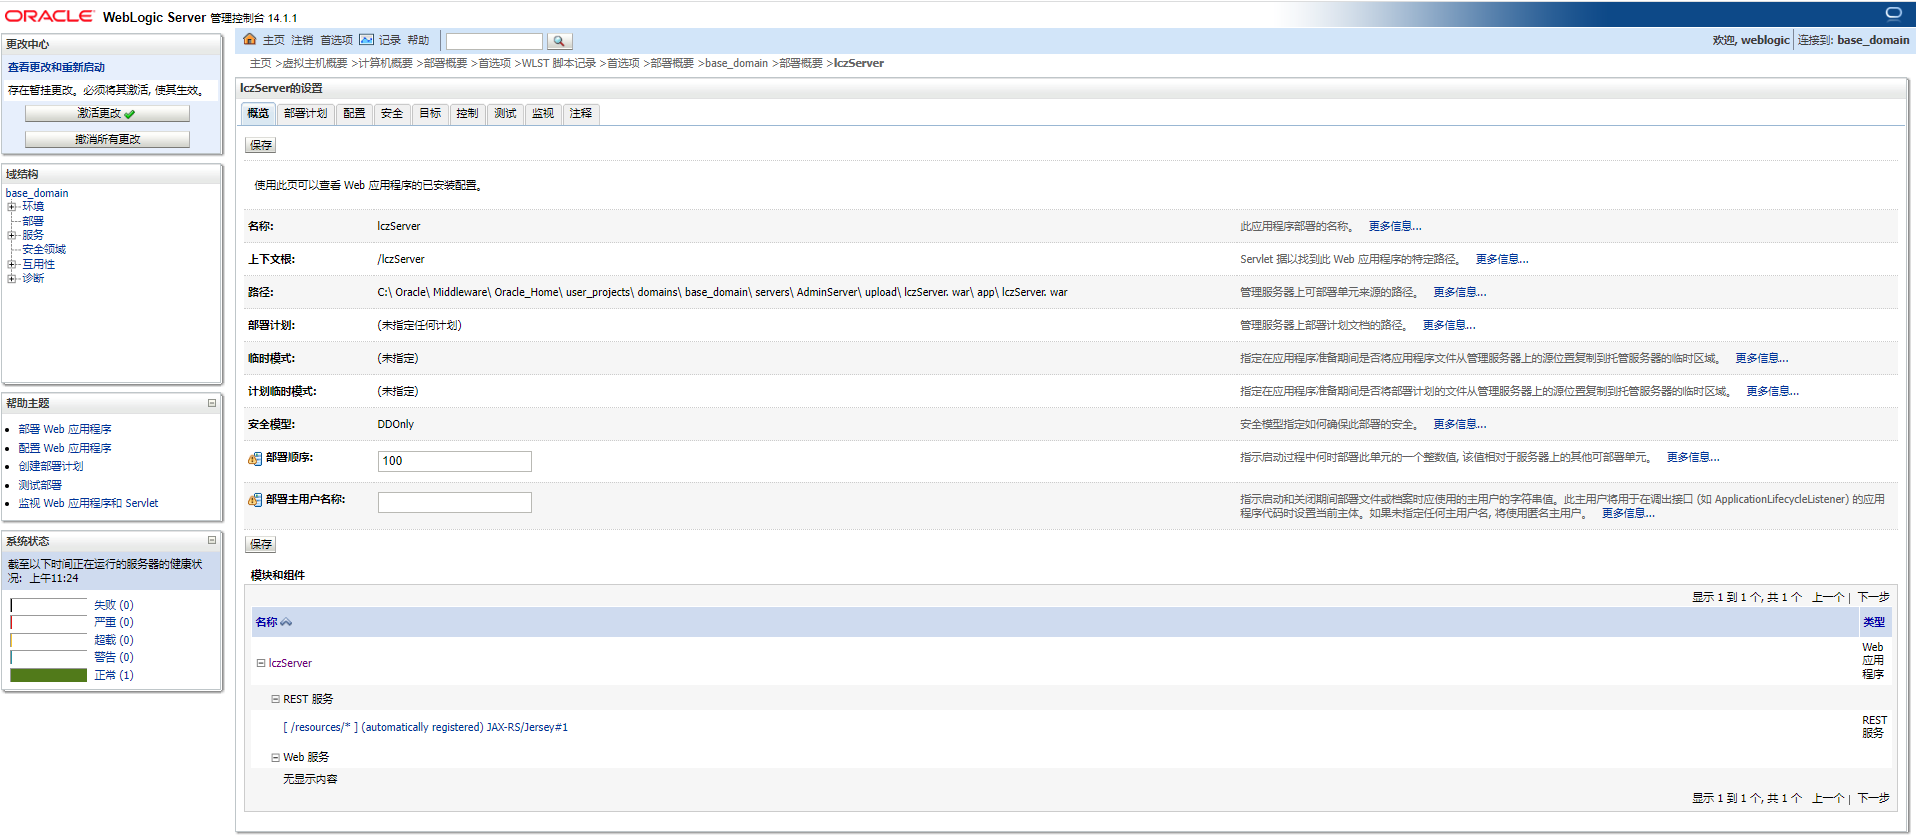Click the 激活更改 button
The image size is (1916, 837).
(x=107, y=114)
